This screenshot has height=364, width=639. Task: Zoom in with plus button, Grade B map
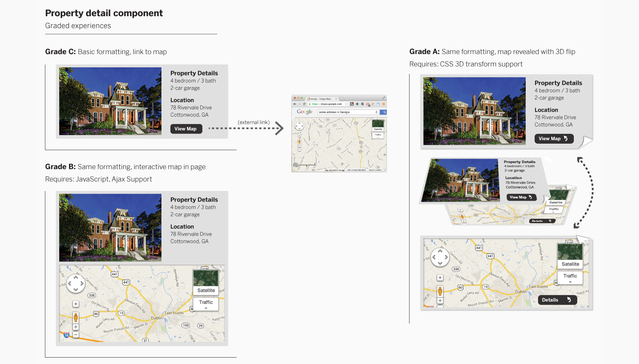[76, 327]
